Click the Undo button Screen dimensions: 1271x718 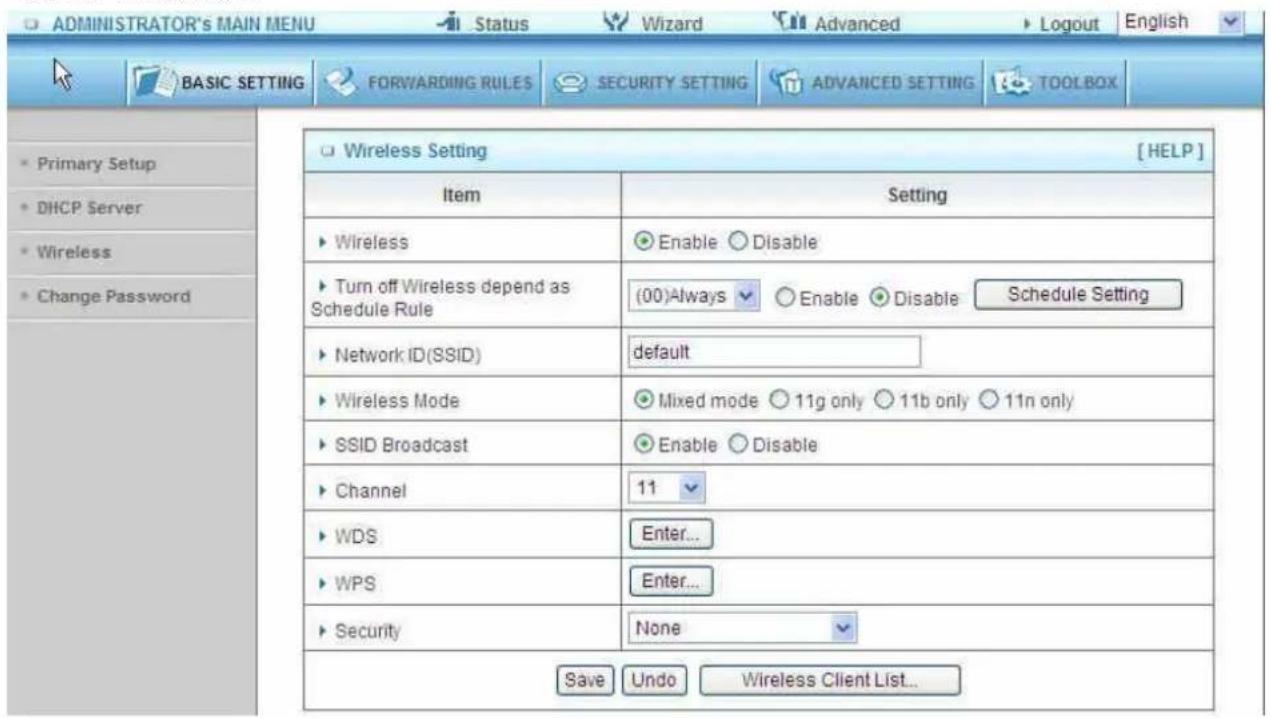655,681
